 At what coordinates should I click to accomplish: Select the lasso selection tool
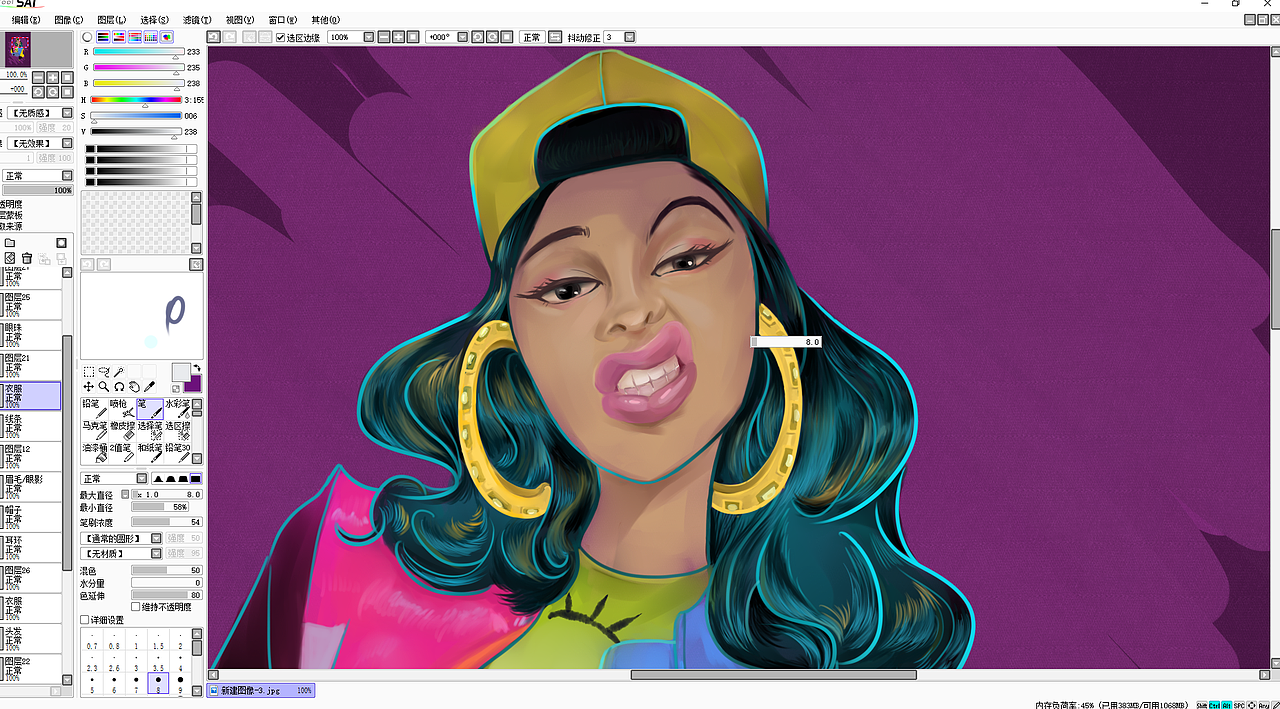coord(103,372)
